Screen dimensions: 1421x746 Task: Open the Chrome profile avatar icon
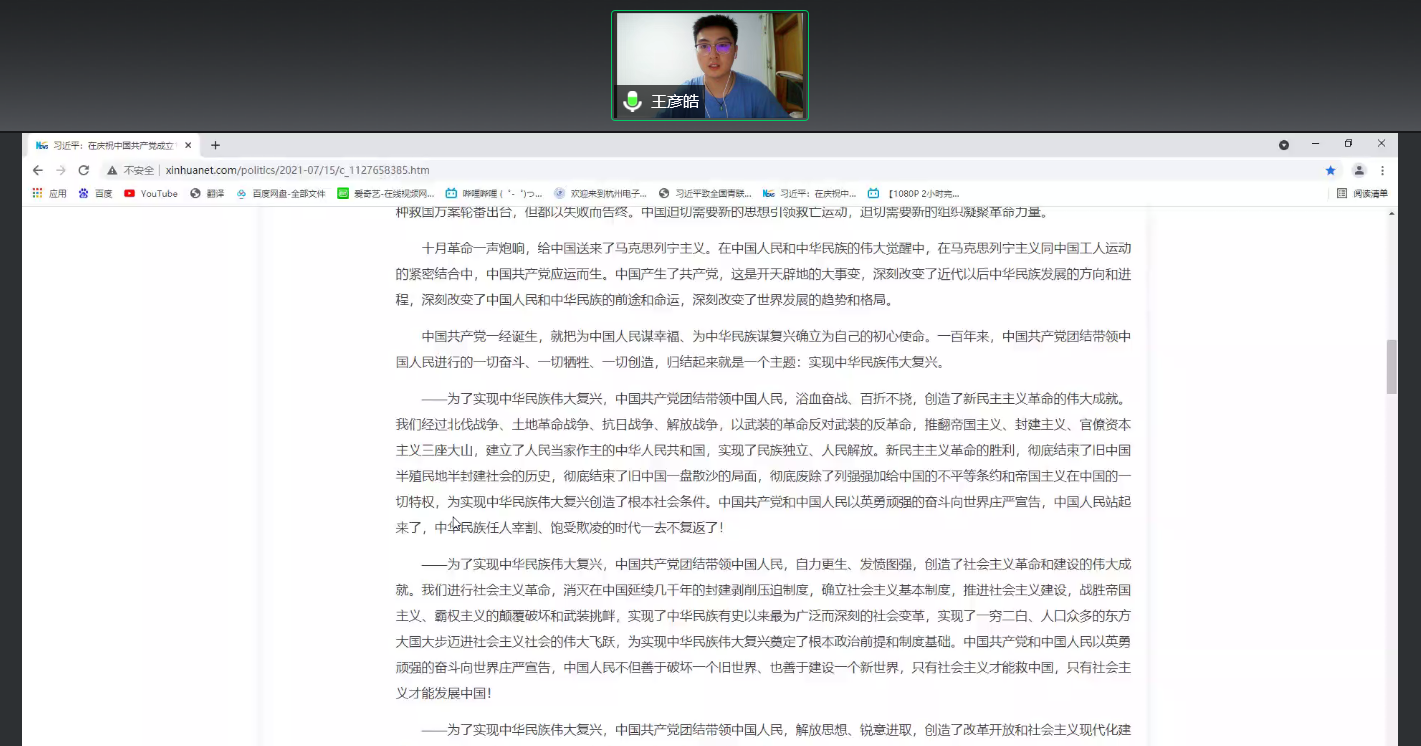coord(1359,170)
